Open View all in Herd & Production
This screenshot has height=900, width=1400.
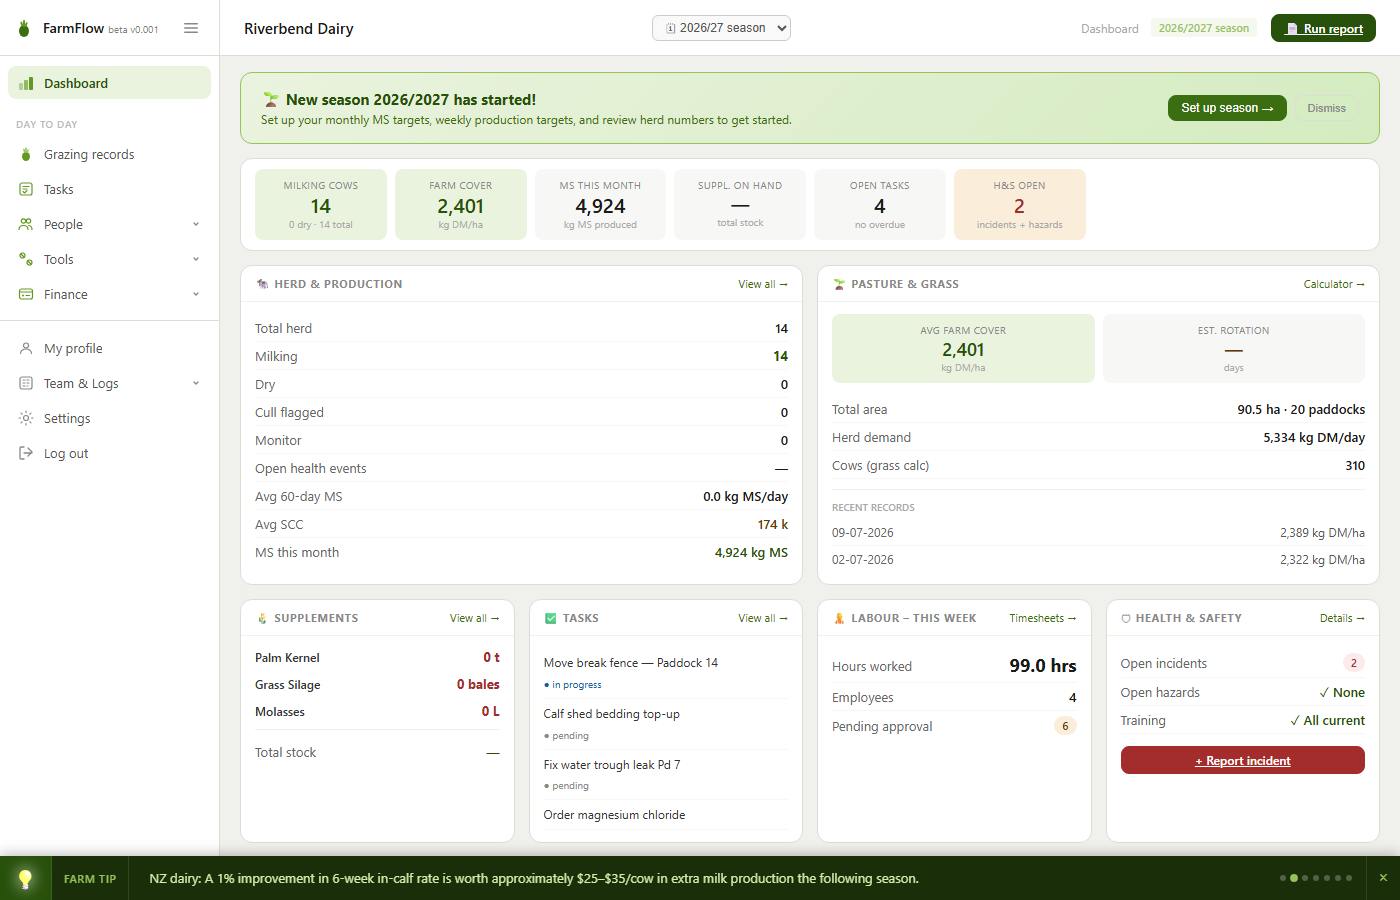click(763, 284)
